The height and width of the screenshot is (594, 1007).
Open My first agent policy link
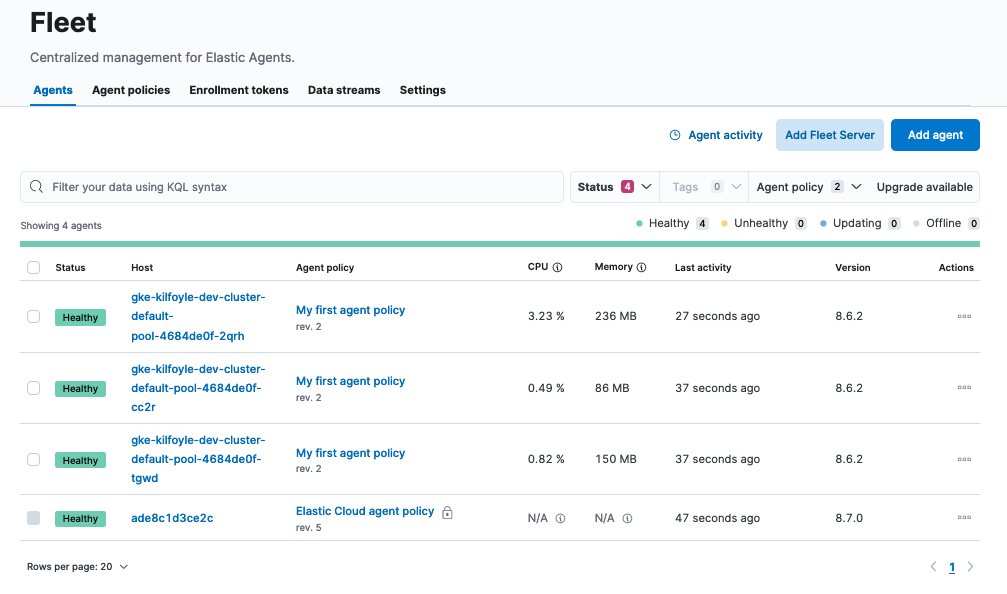(x=350, y=310)
